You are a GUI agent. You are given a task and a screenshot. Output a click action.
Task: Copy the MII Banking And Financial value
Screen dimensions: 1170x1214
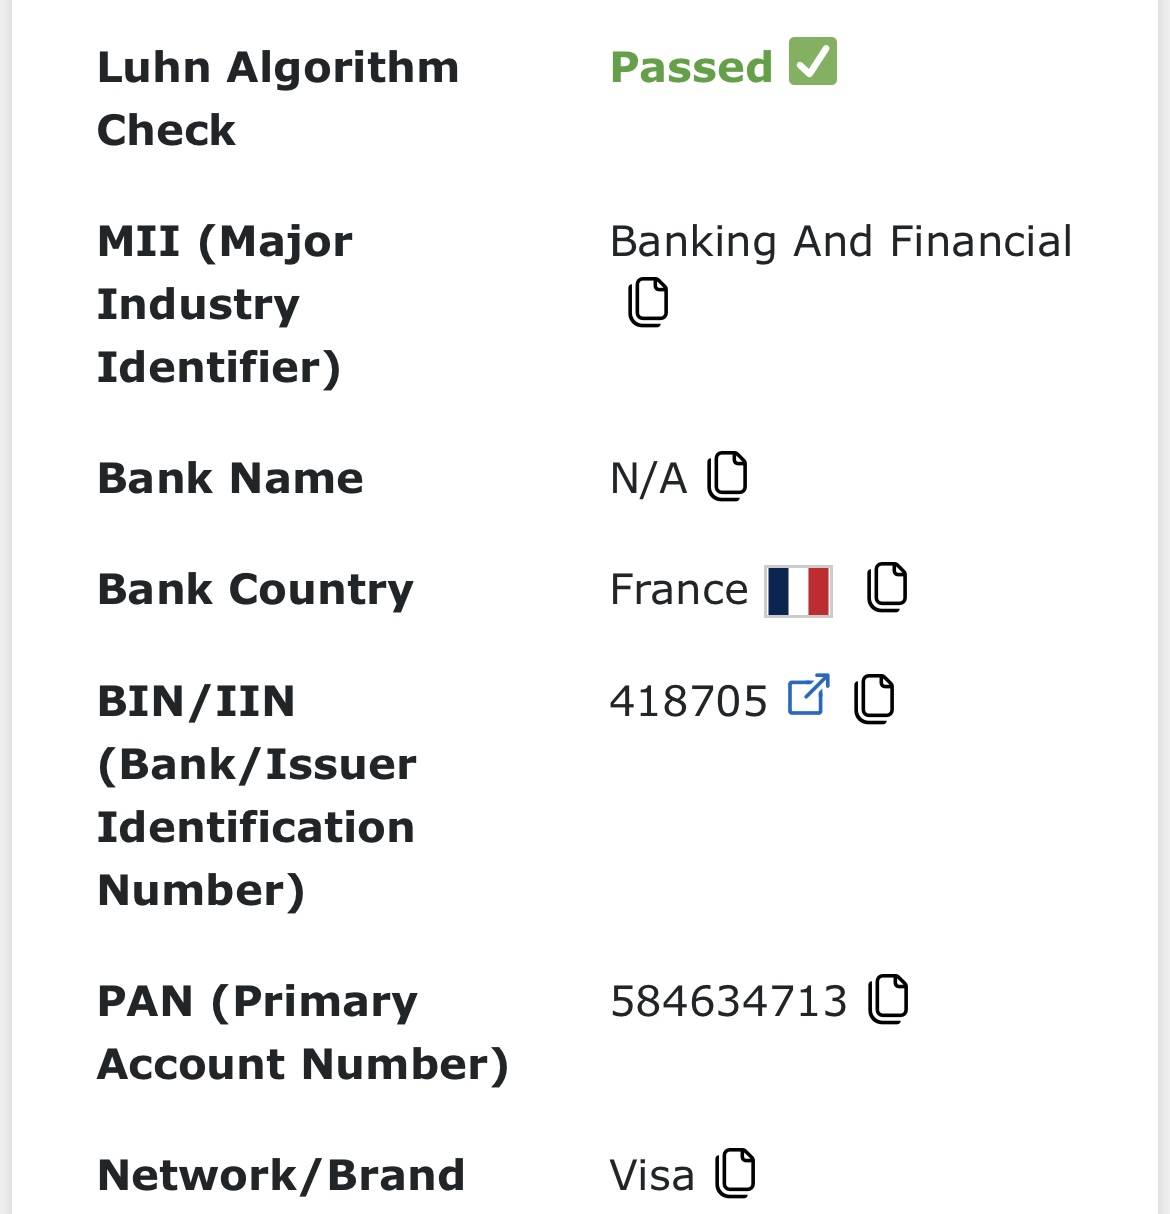[648, 302]
